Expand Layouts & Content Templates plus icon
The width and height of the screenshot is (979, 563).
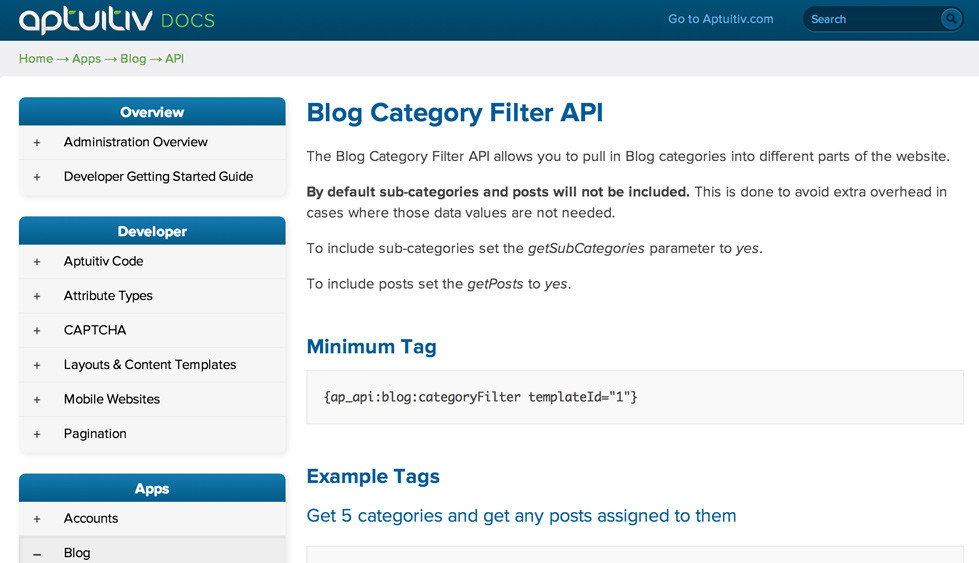coord(37,365)
